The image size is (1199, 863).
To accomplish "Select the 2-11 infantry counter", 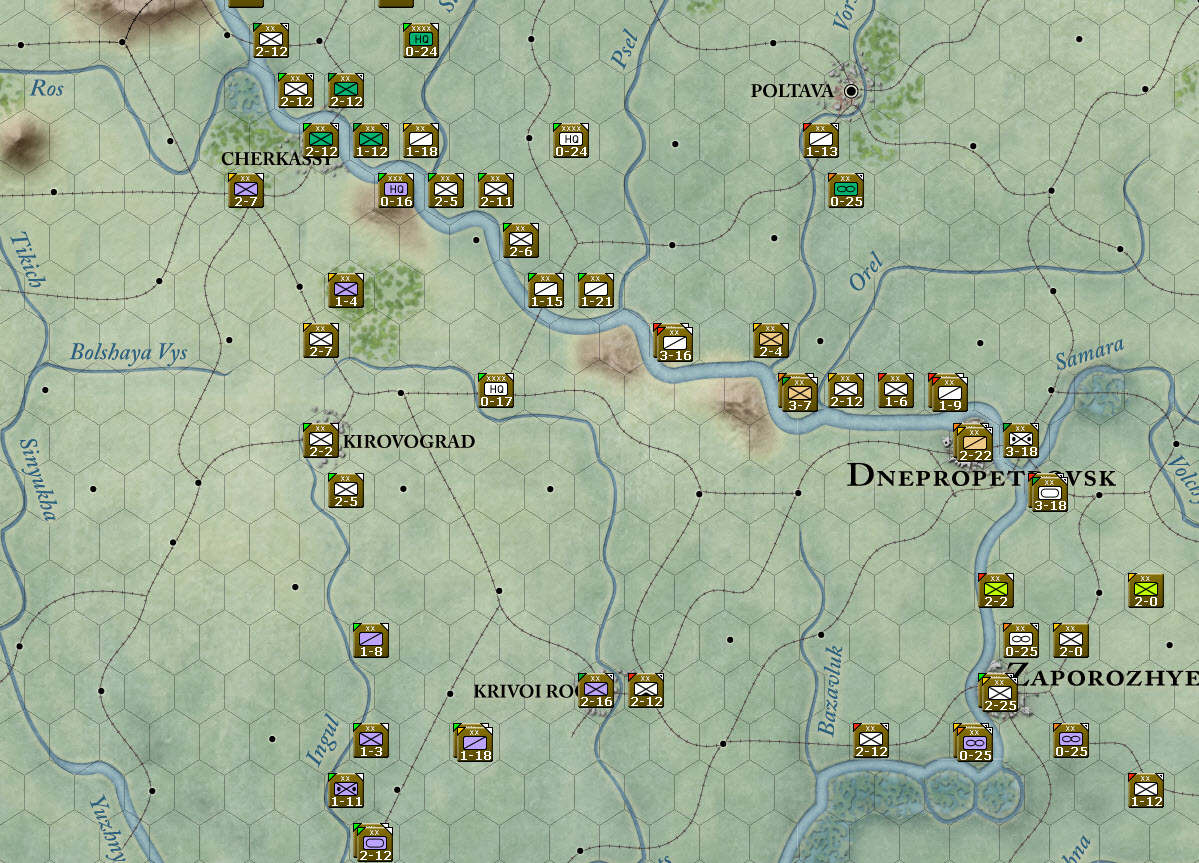I will [496, 191].
